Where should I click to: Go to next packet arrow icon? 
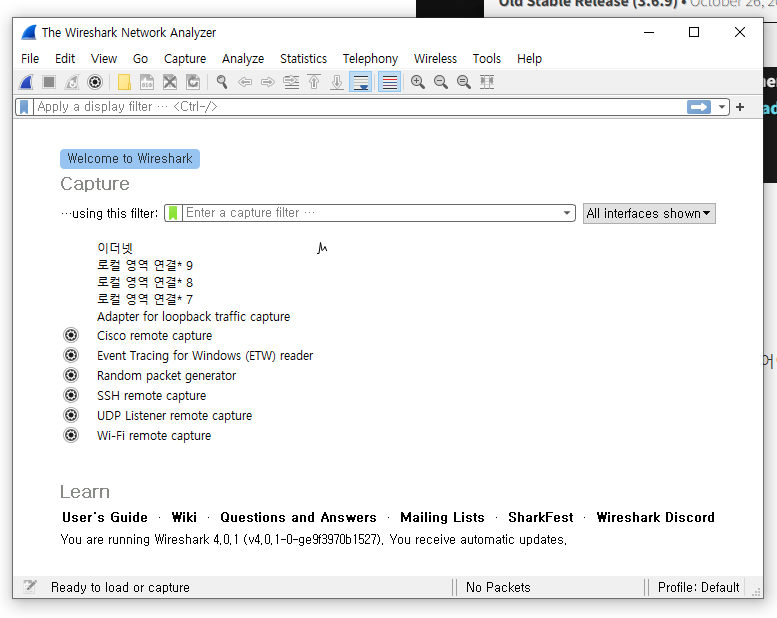pyautogui.click(x=268, y=82)
